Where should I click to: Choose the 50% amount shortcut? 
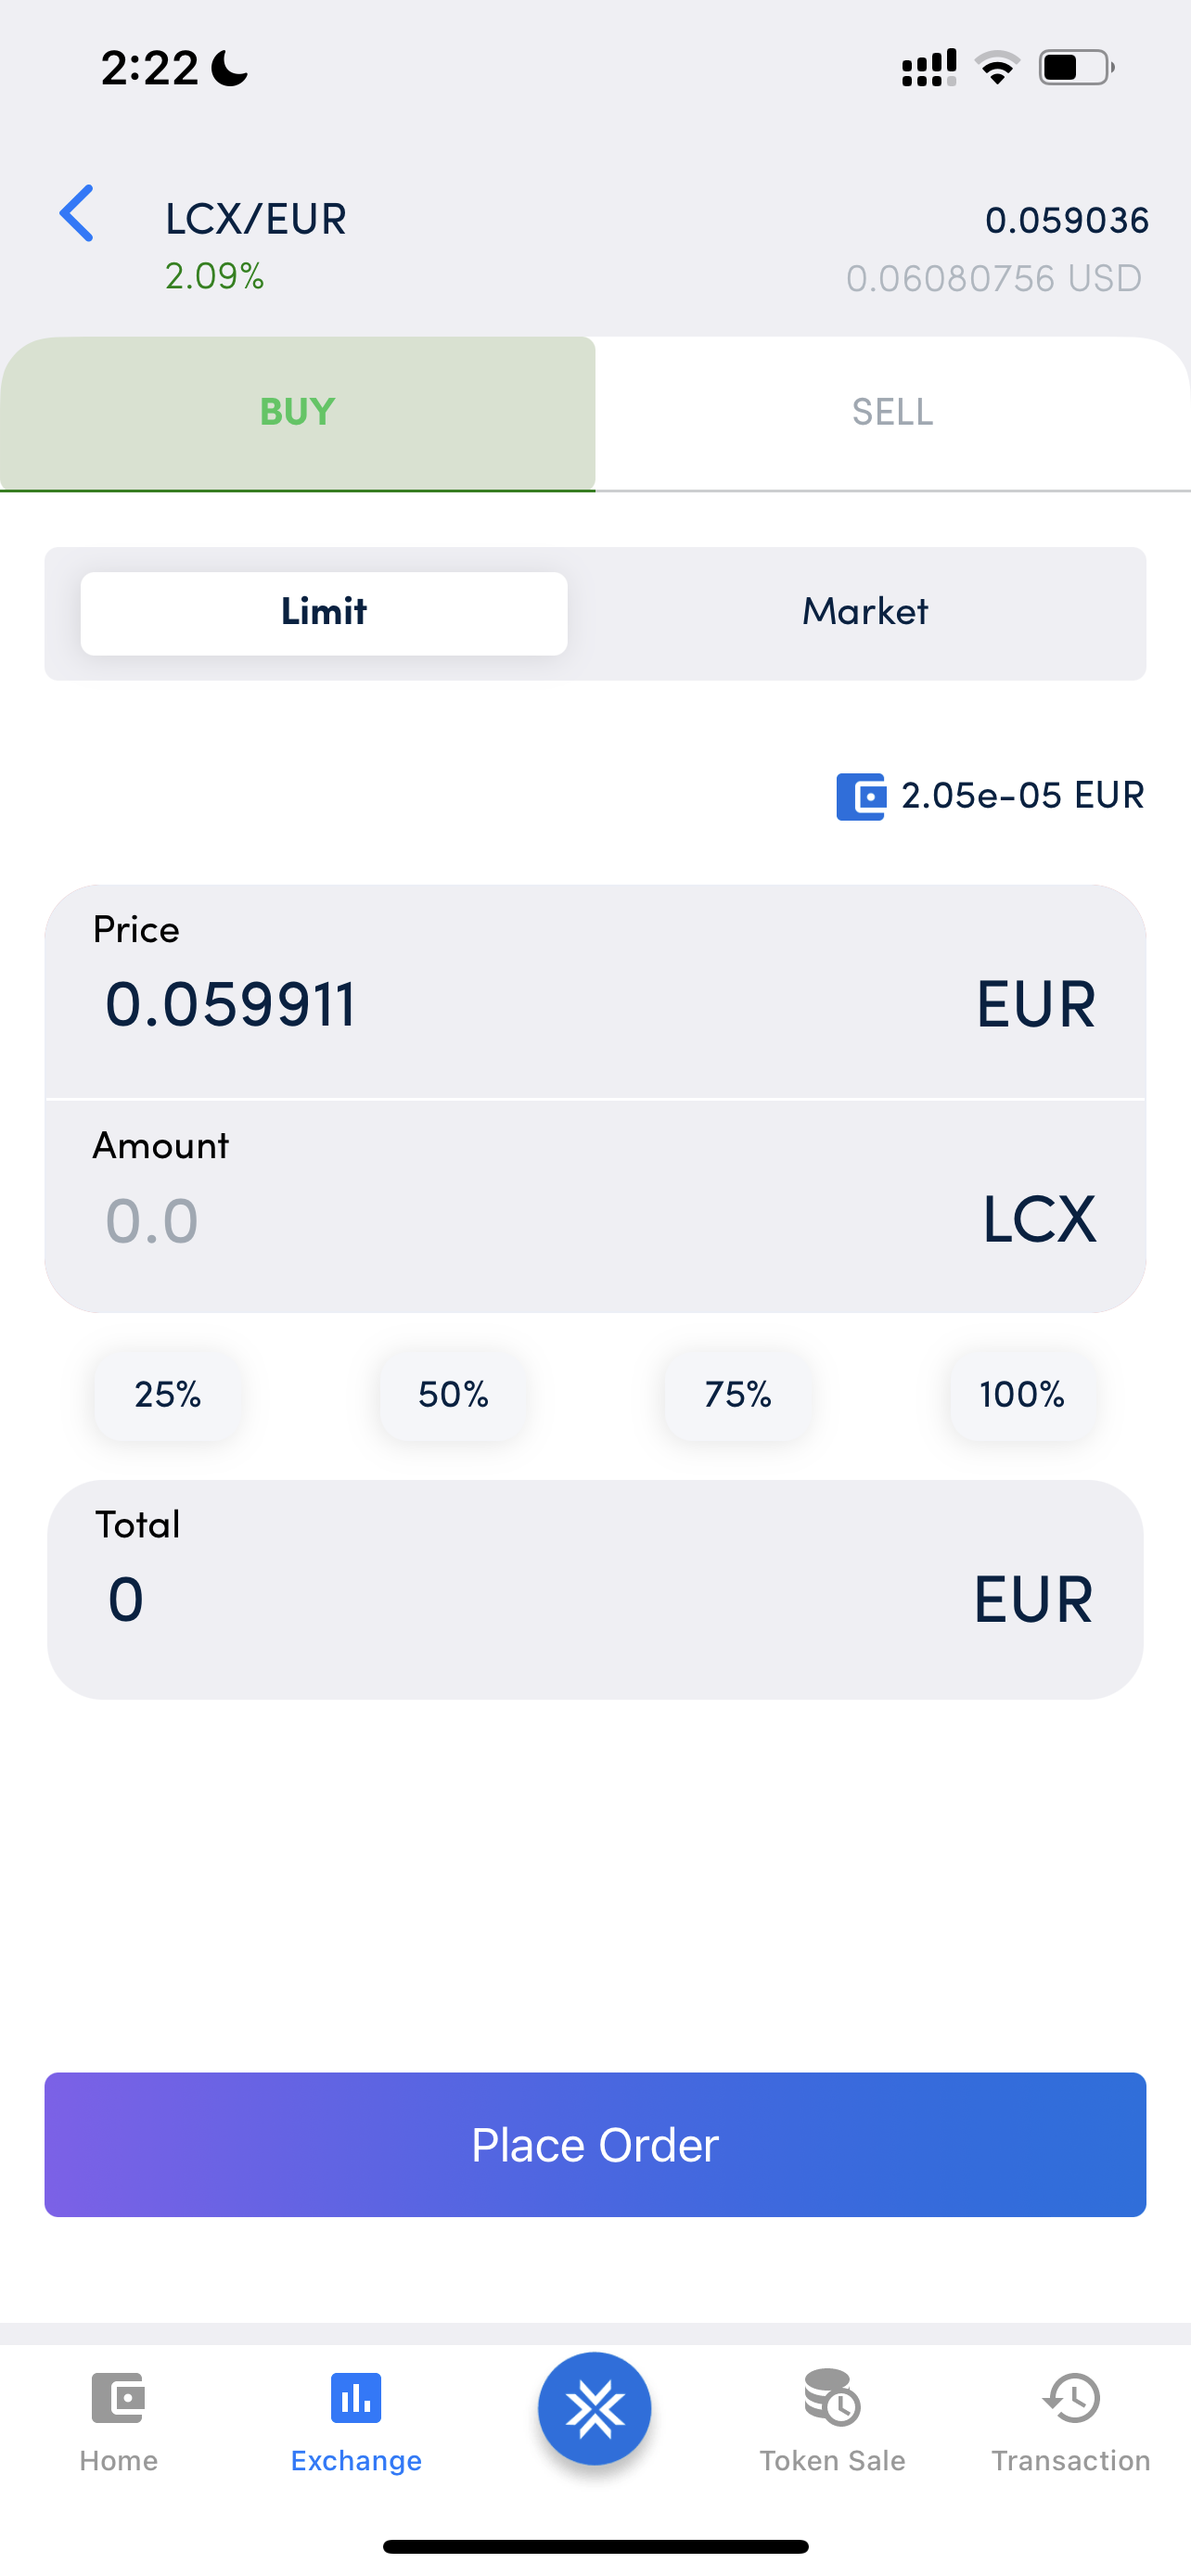(453, 1394)
